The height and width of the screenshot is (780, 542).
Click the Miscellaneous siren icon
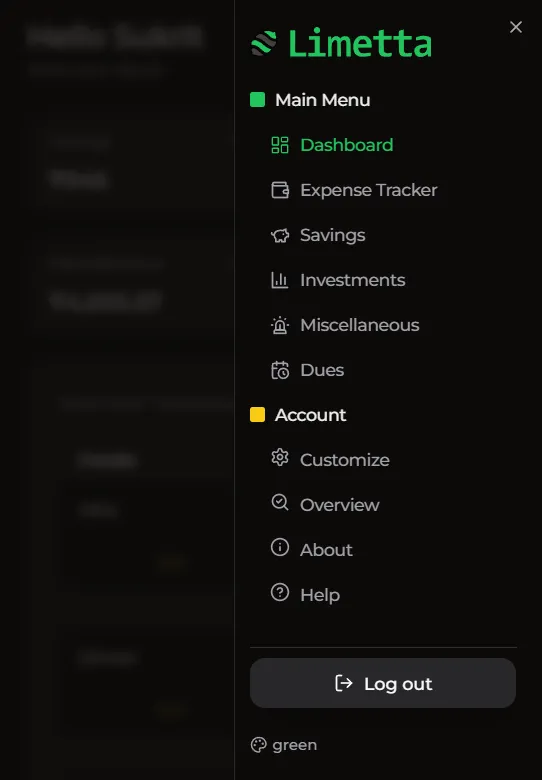coord(280,325)
